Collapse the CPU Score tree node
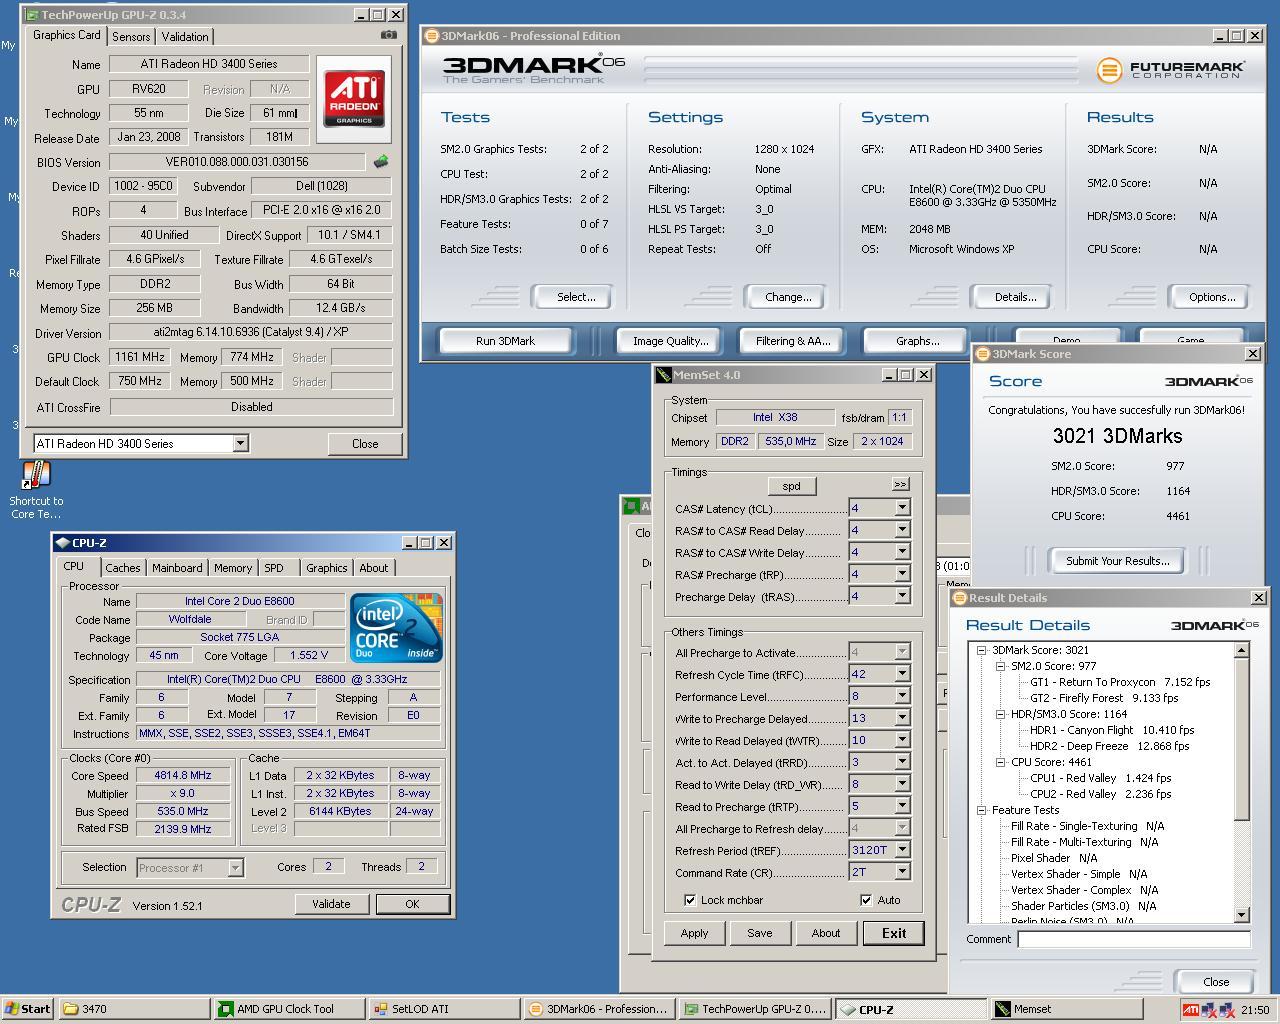This screenshot has height=1024, width=1280. 1000,762
